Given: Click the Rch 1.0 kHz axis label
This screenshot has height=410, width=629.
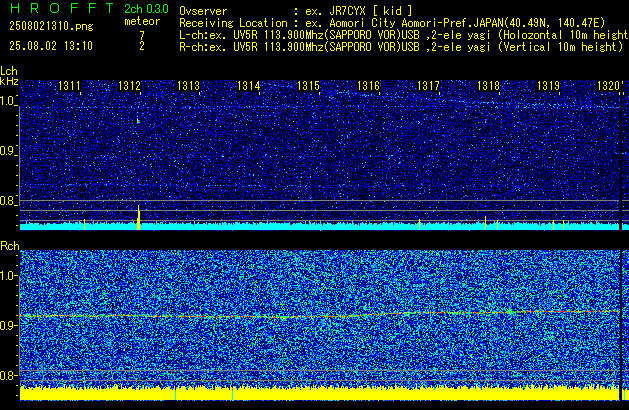Looking at the screenshot, I should pos(8,276).
